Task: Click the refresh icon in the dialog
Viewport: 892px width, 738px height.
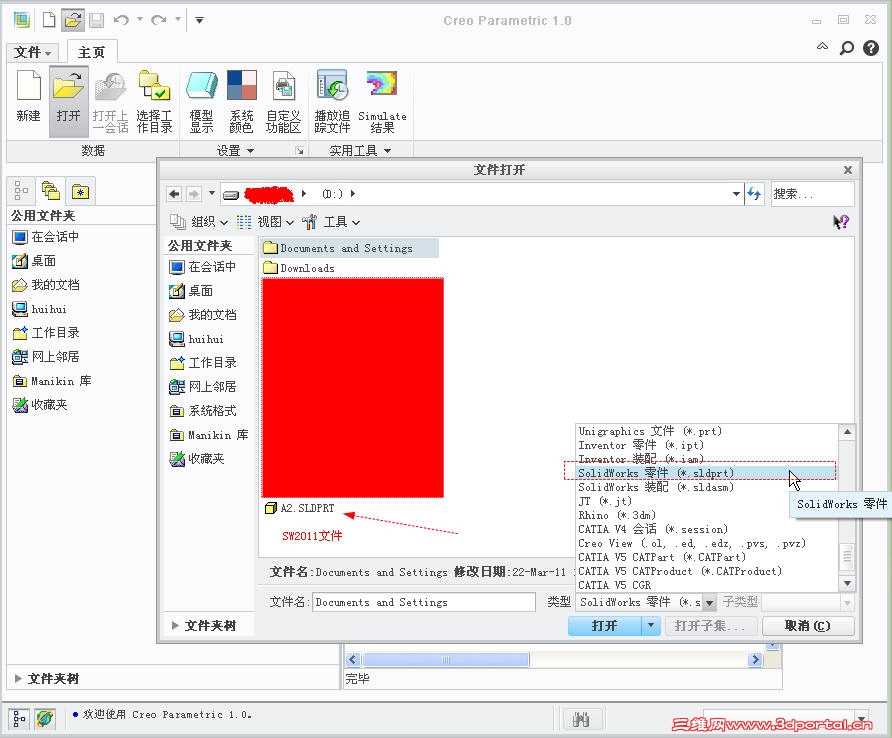Action: [x=754, y=194]
